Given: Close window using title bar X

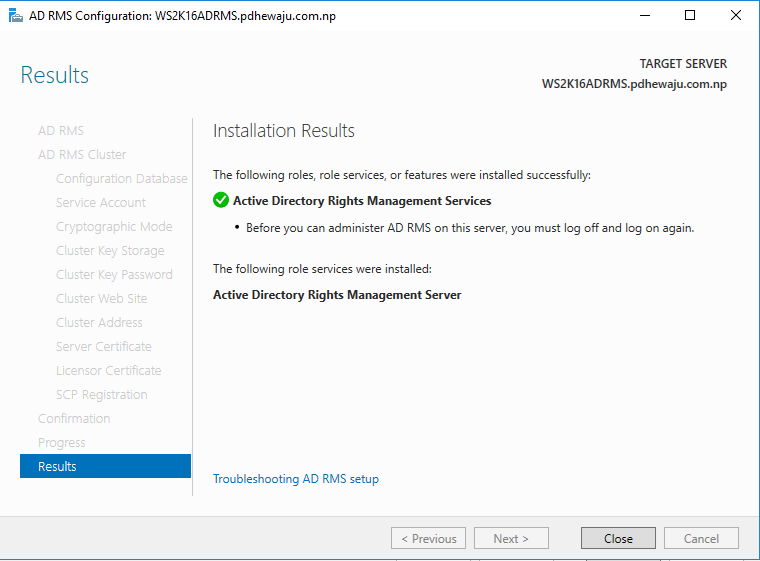Looking at the screenshot, I should click(x=735, y=16).
